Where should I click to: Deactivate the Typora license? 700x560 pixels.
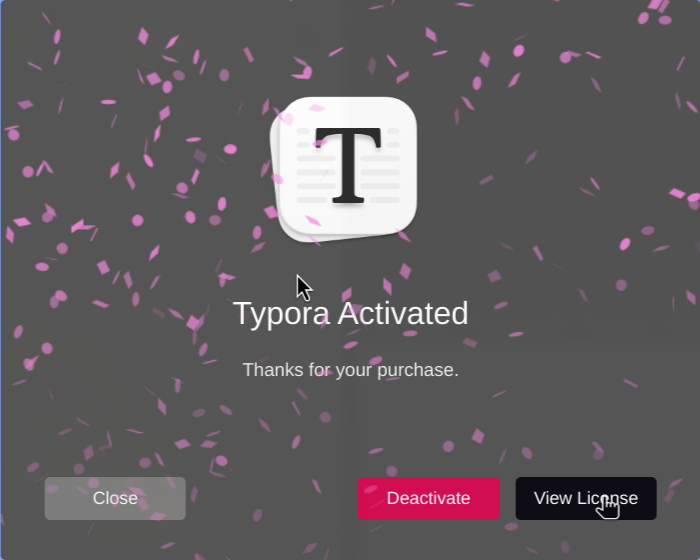[429, 498]
